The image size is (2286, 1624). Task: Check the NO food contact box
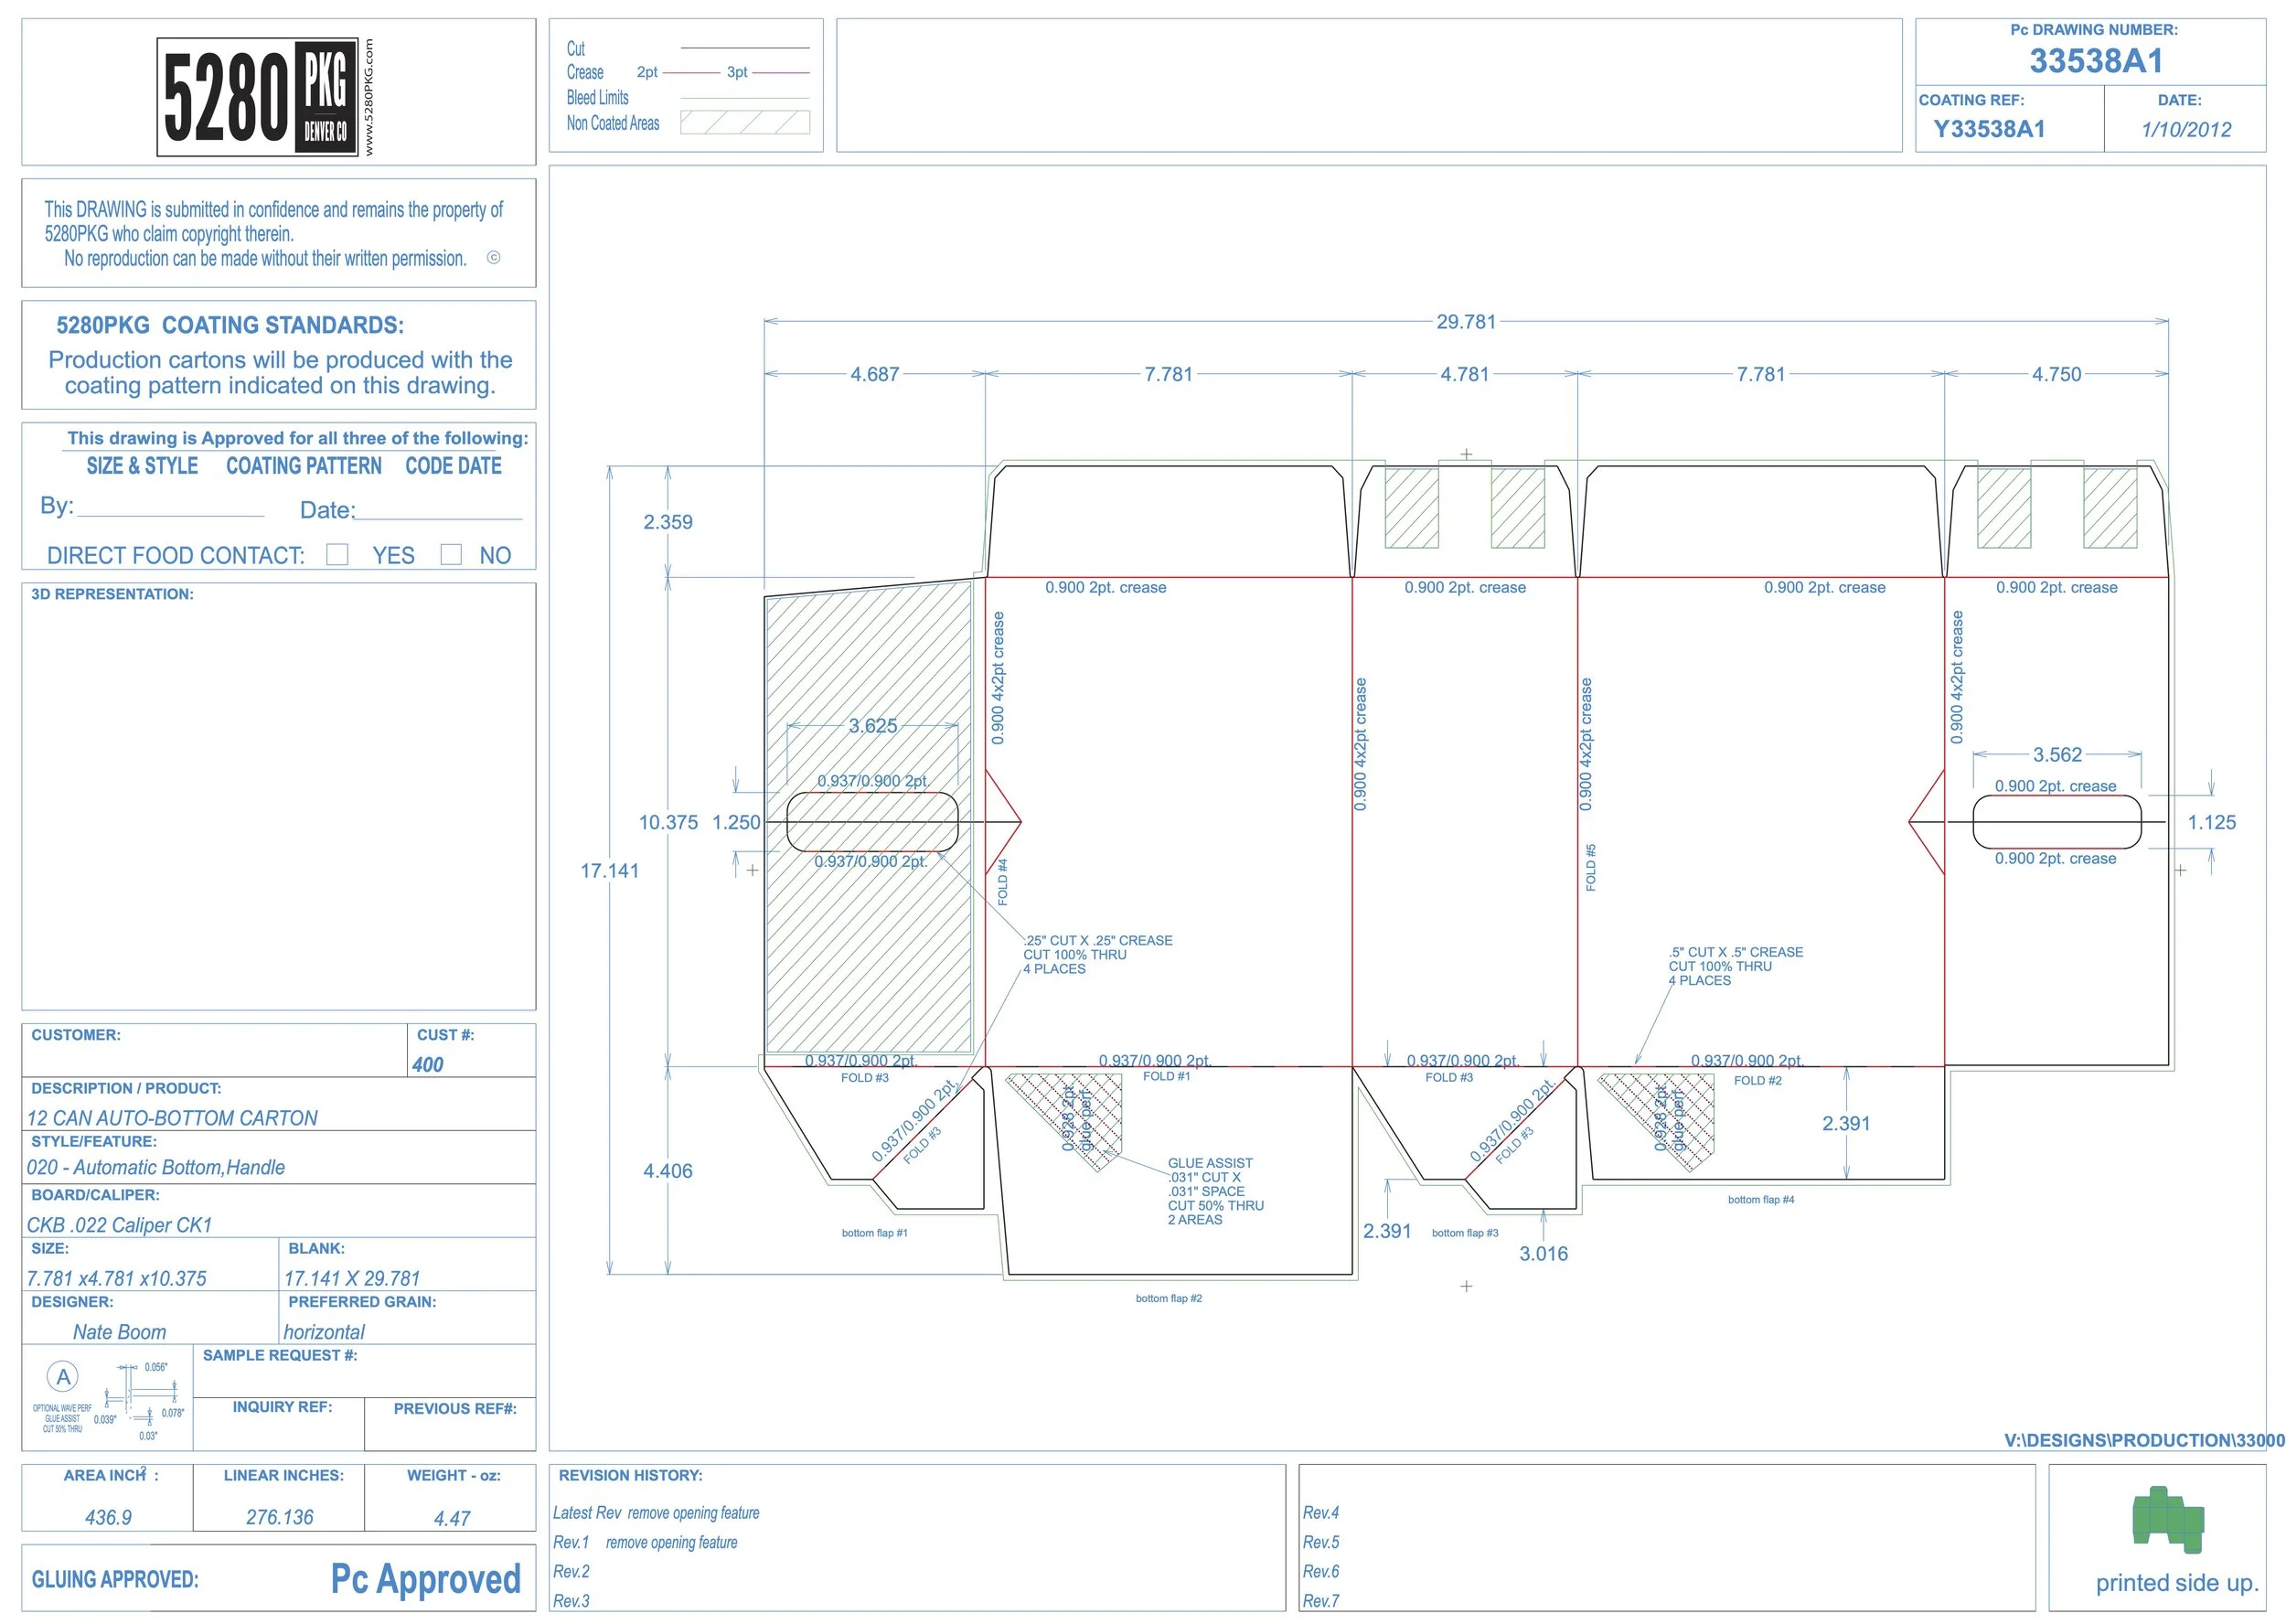[451, 554]
